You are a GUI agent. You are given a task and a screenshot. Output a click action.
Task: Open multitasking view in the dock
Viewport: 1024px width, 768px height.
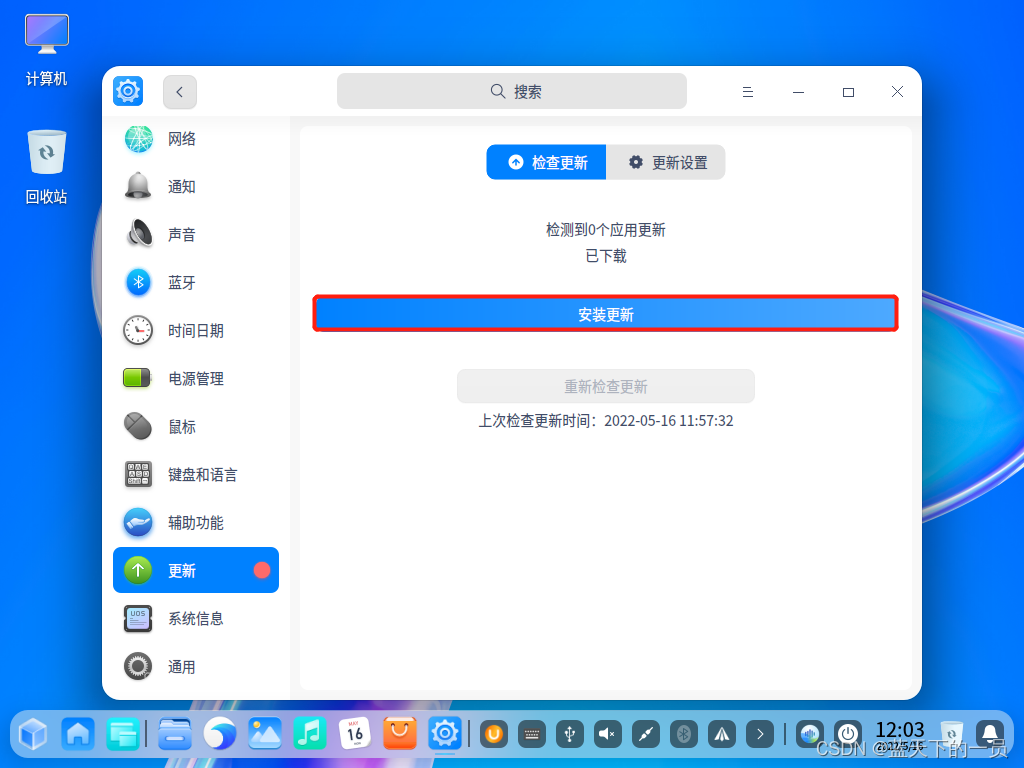(x=123, y=734)
